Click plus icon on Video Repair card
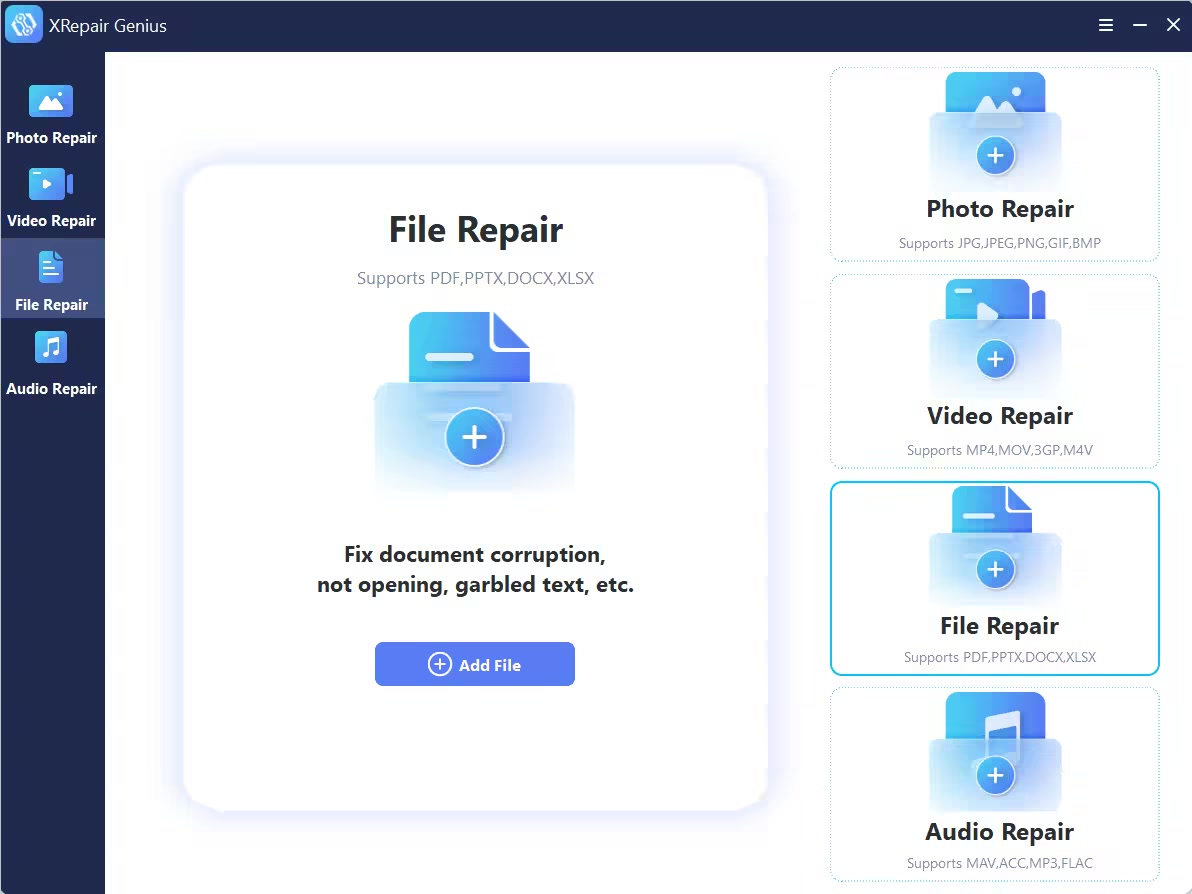Viewport: 1192px width, 894px height. [995, 359]
